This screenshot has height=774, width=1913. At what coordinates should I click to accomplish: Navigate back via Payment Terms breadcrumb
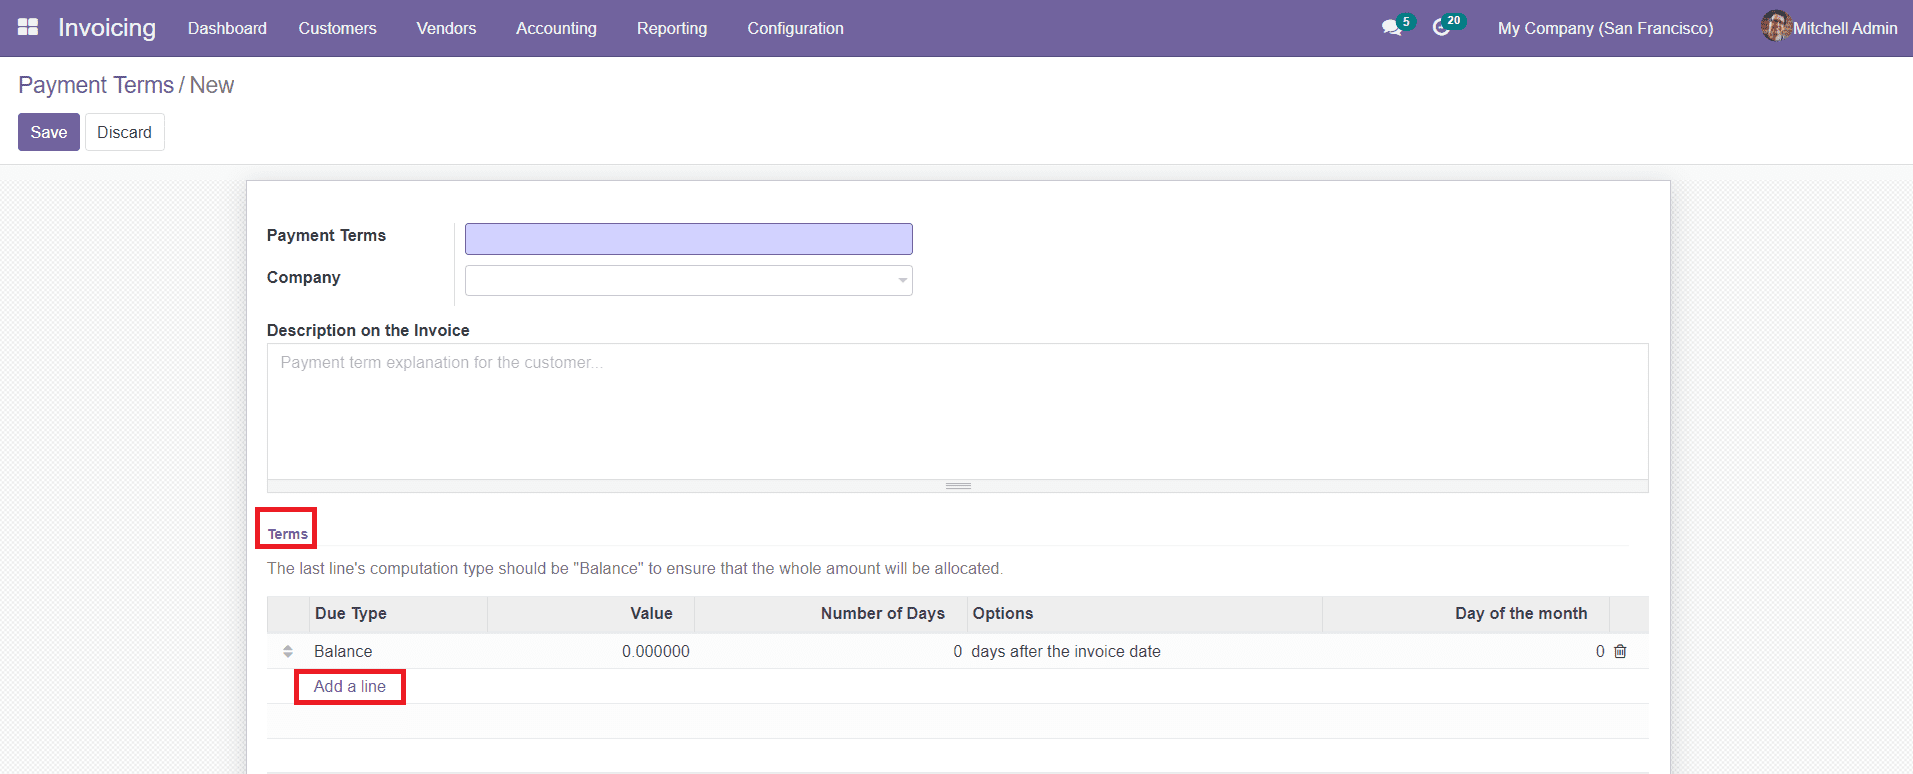[96, 85]
